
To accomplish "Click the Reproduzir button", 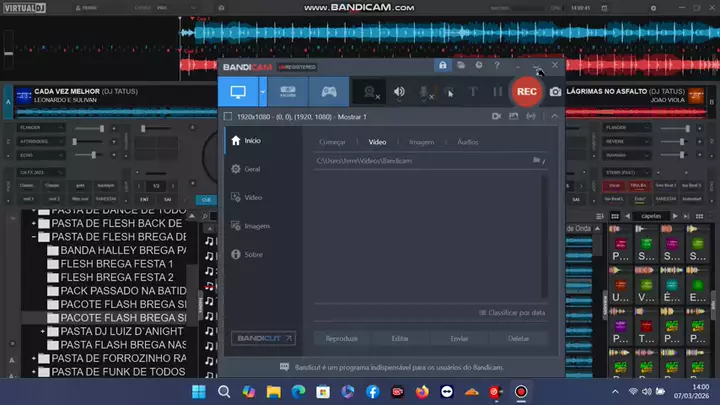I will [x=342, y=339].
